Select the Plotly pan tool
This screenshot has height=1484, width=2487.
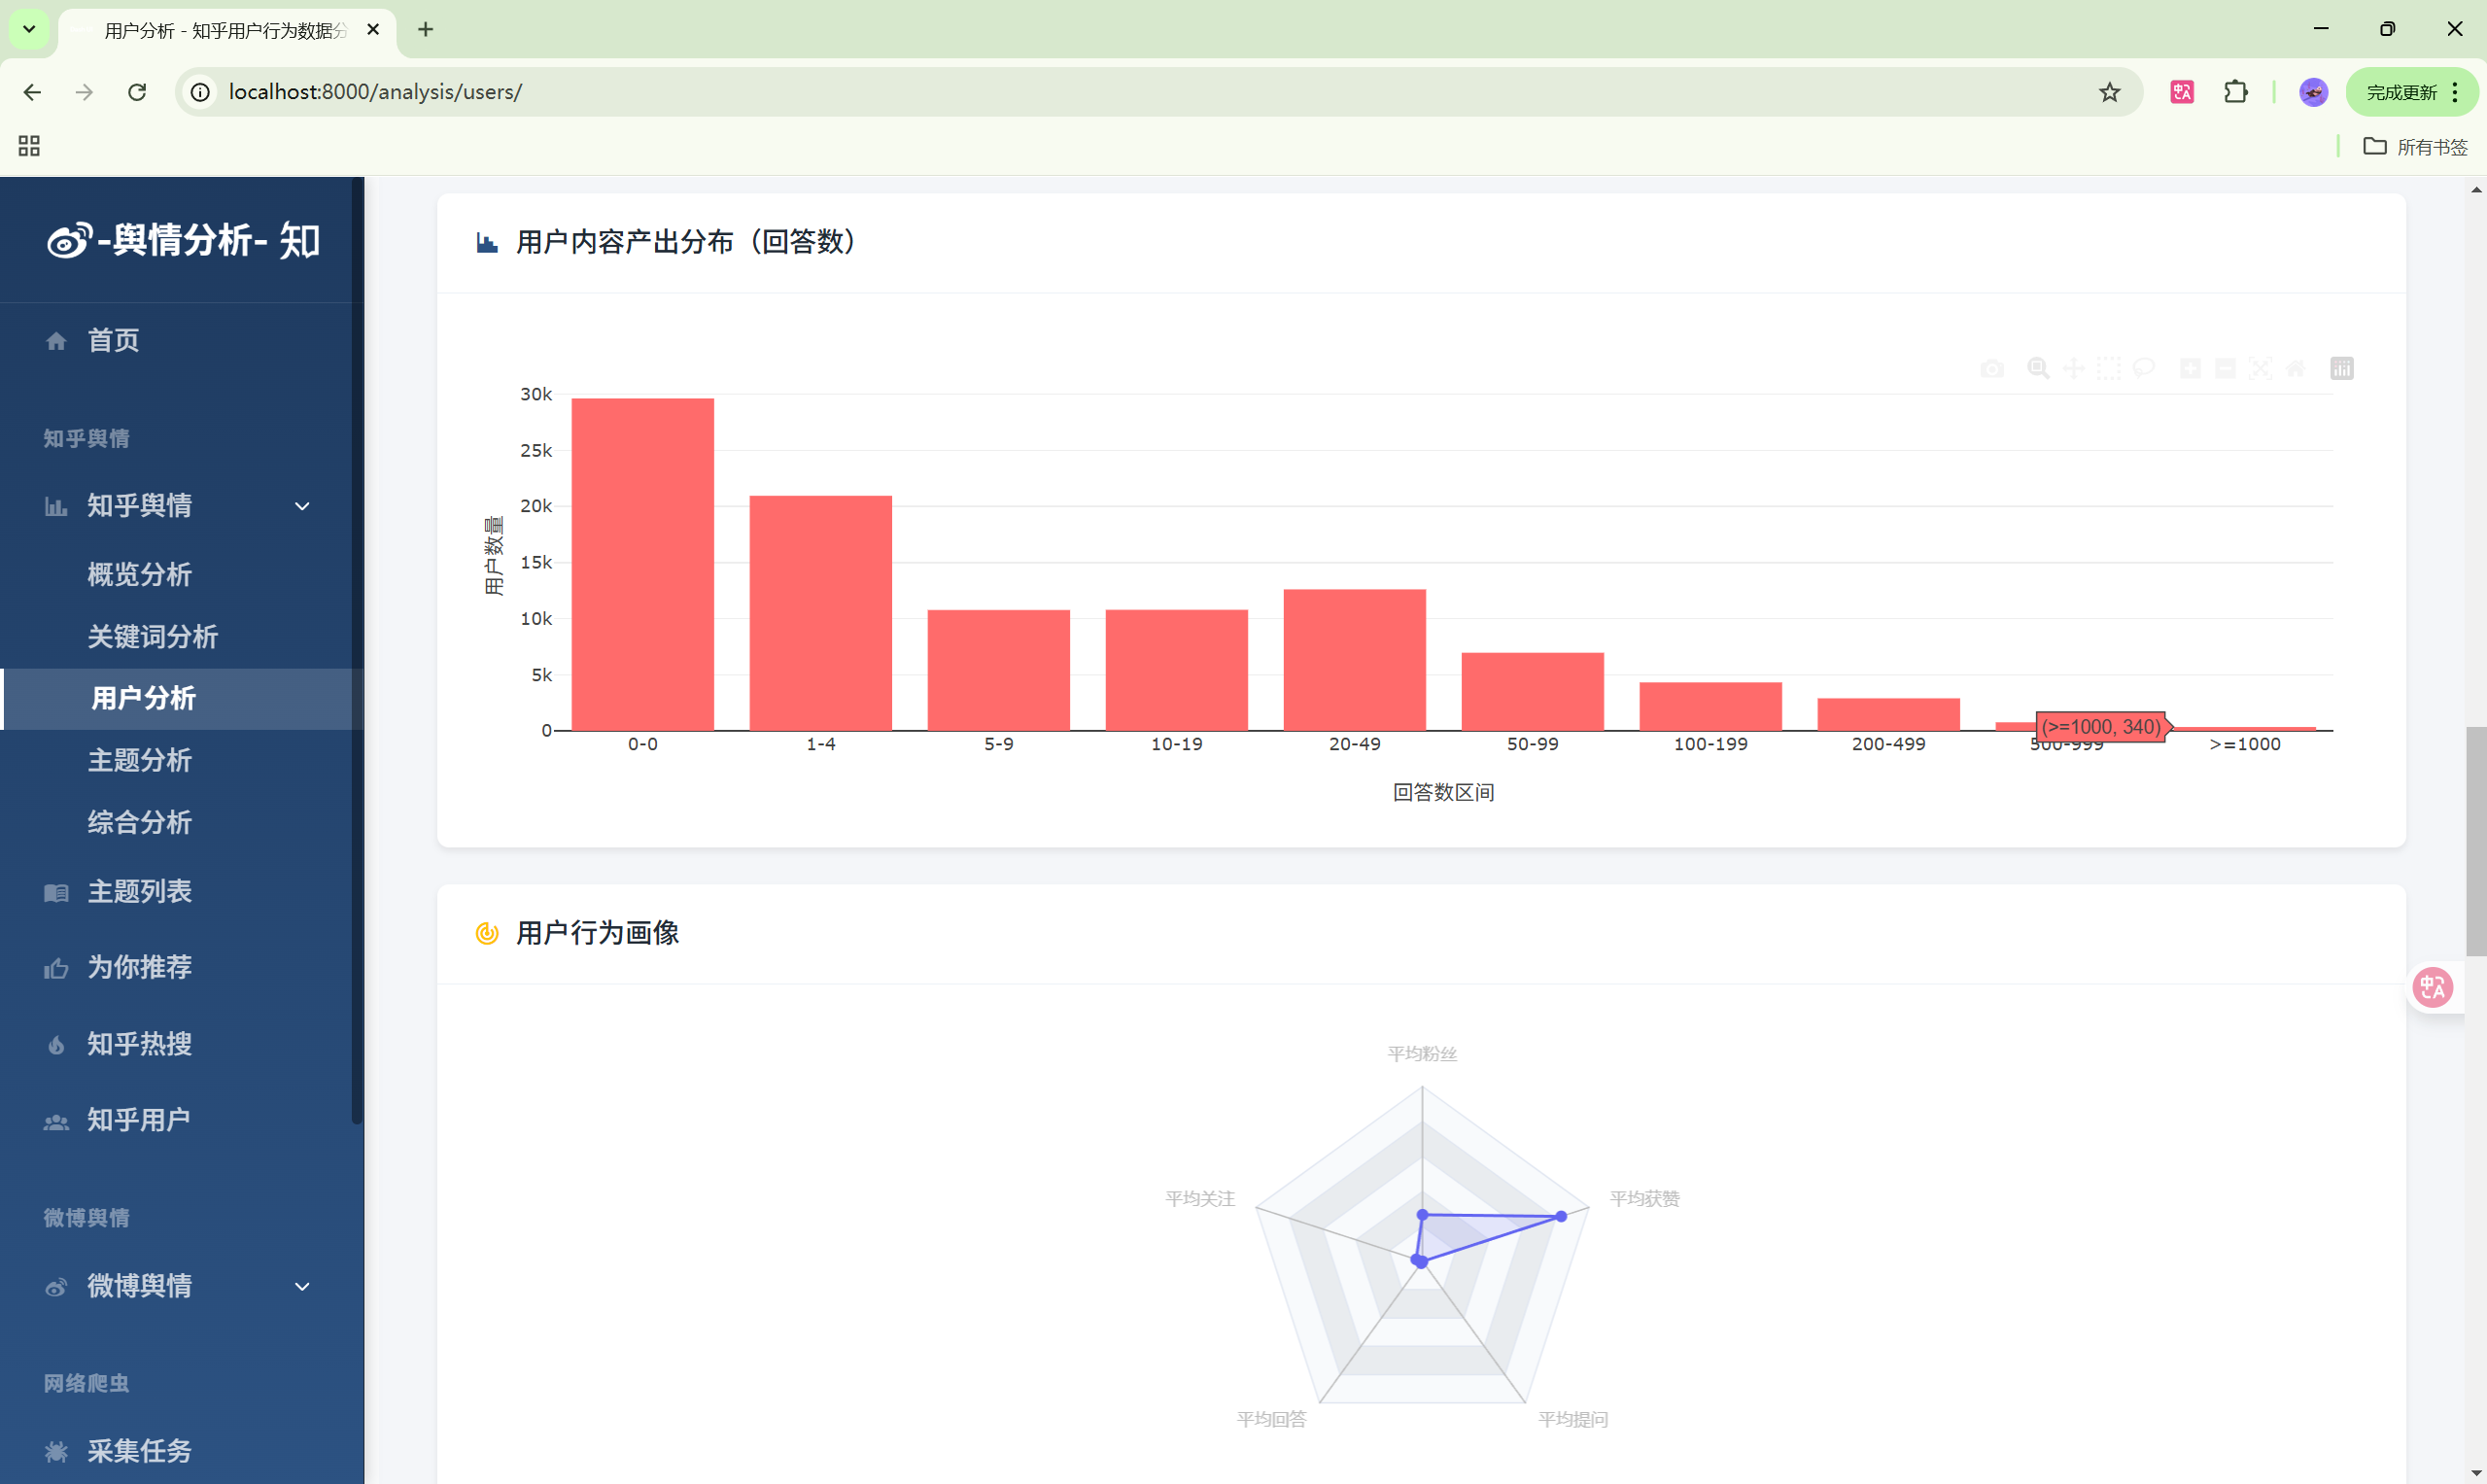(x=2073, y=368)
